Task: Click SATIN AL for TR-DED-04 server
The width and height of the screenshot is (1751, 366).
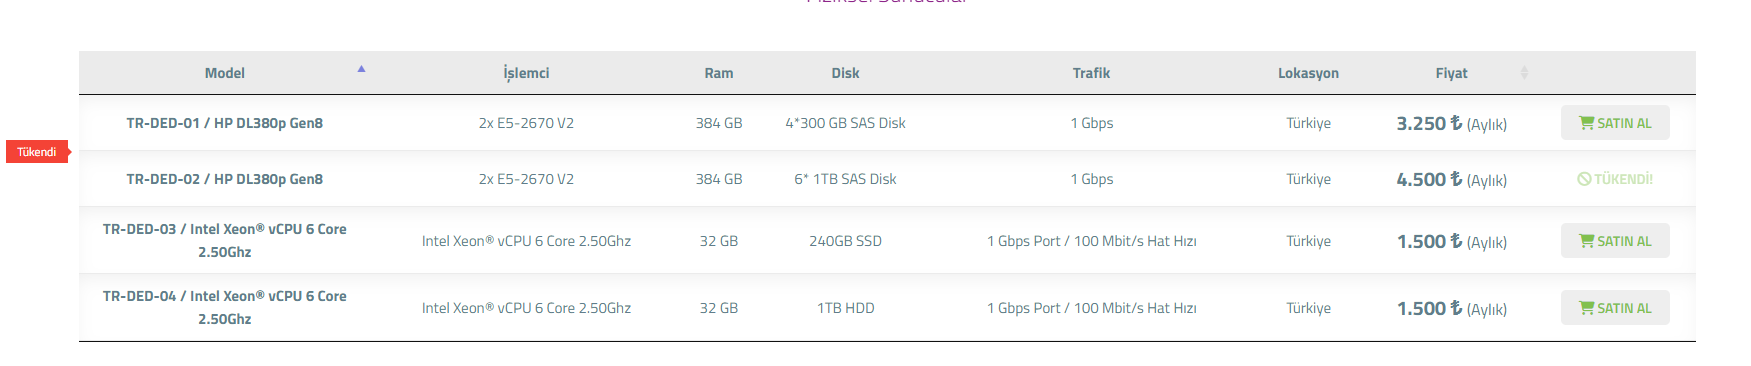Action: tap(1615, 308)
